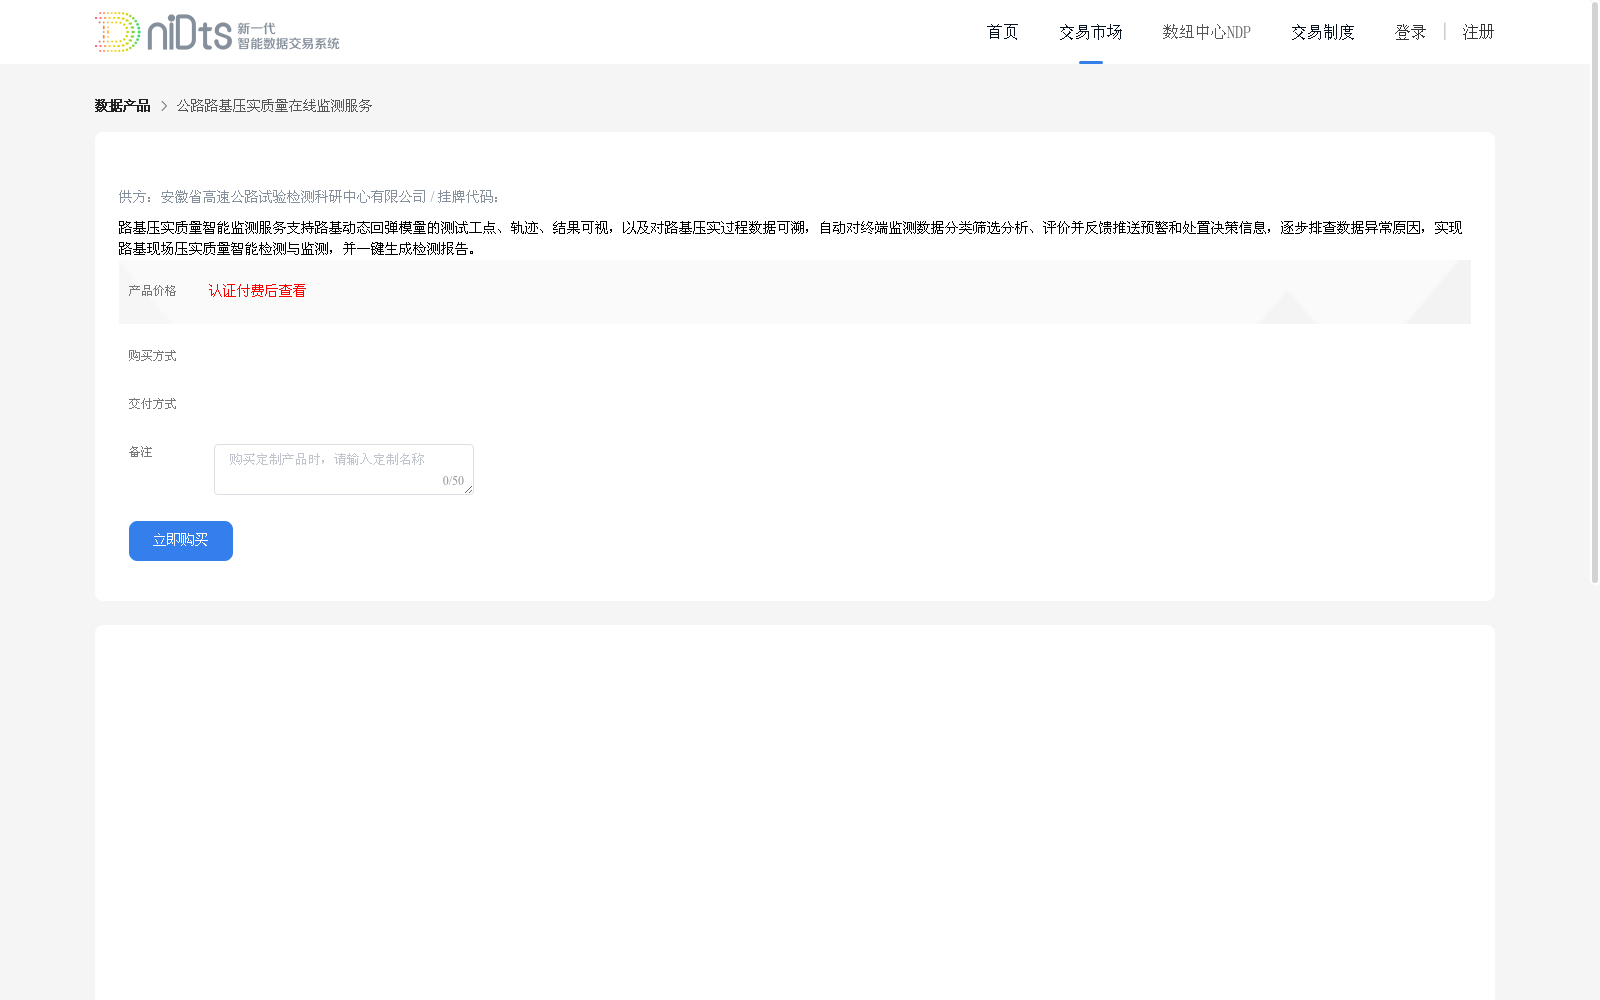
Task: Open the 交易市场 menu item
Action: pos(1090,32)
